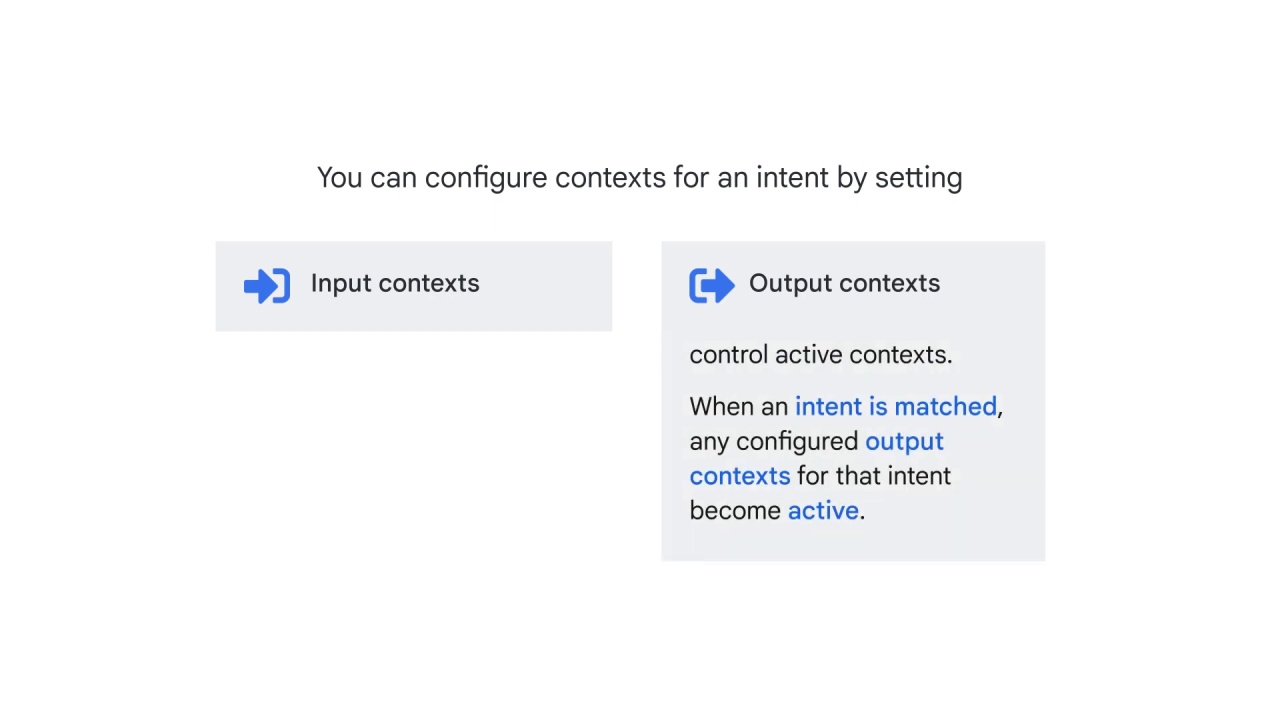This screenshot has width=1280, height=720.
Task: Click 'control active contexts.' sentence
Action: [821, 355]
